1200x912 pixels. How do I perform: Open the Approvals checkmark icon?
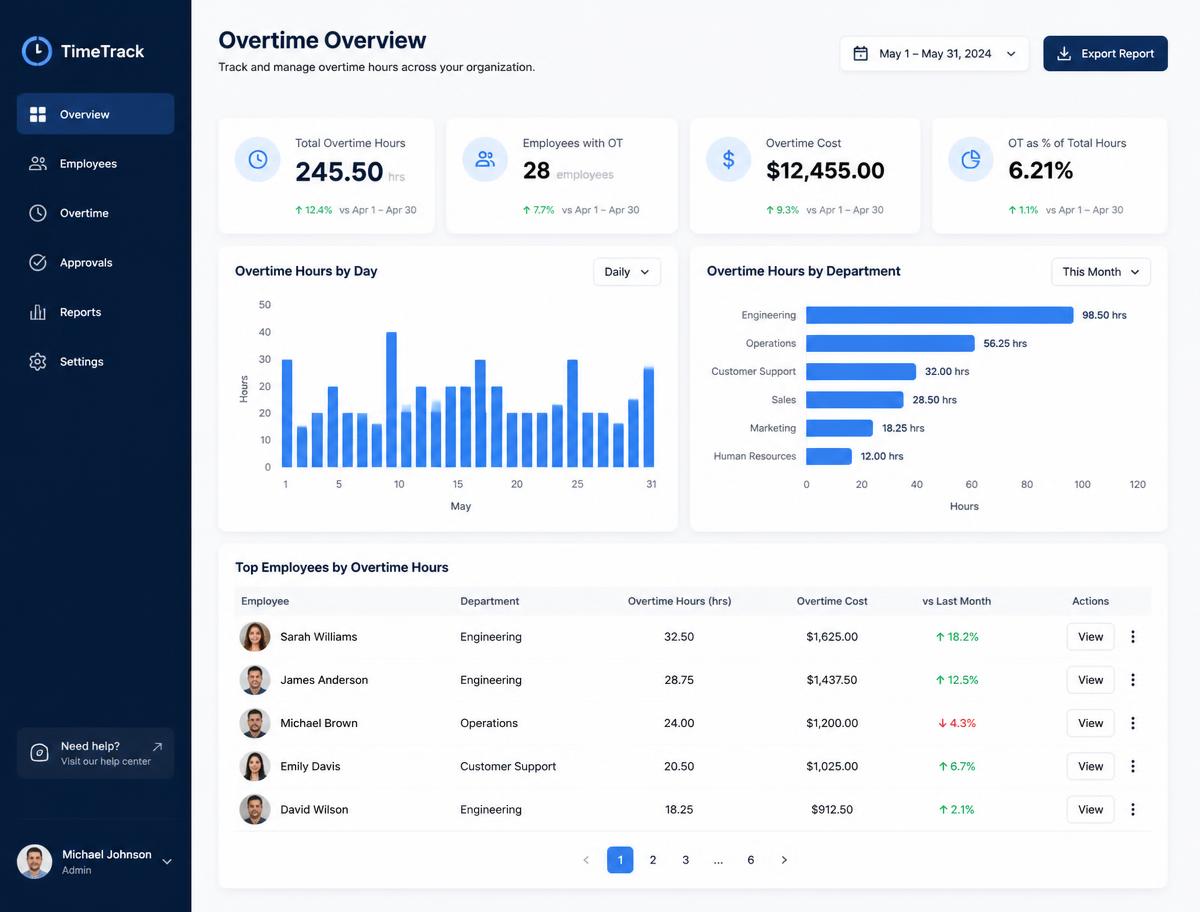click(x=38, y=262)
